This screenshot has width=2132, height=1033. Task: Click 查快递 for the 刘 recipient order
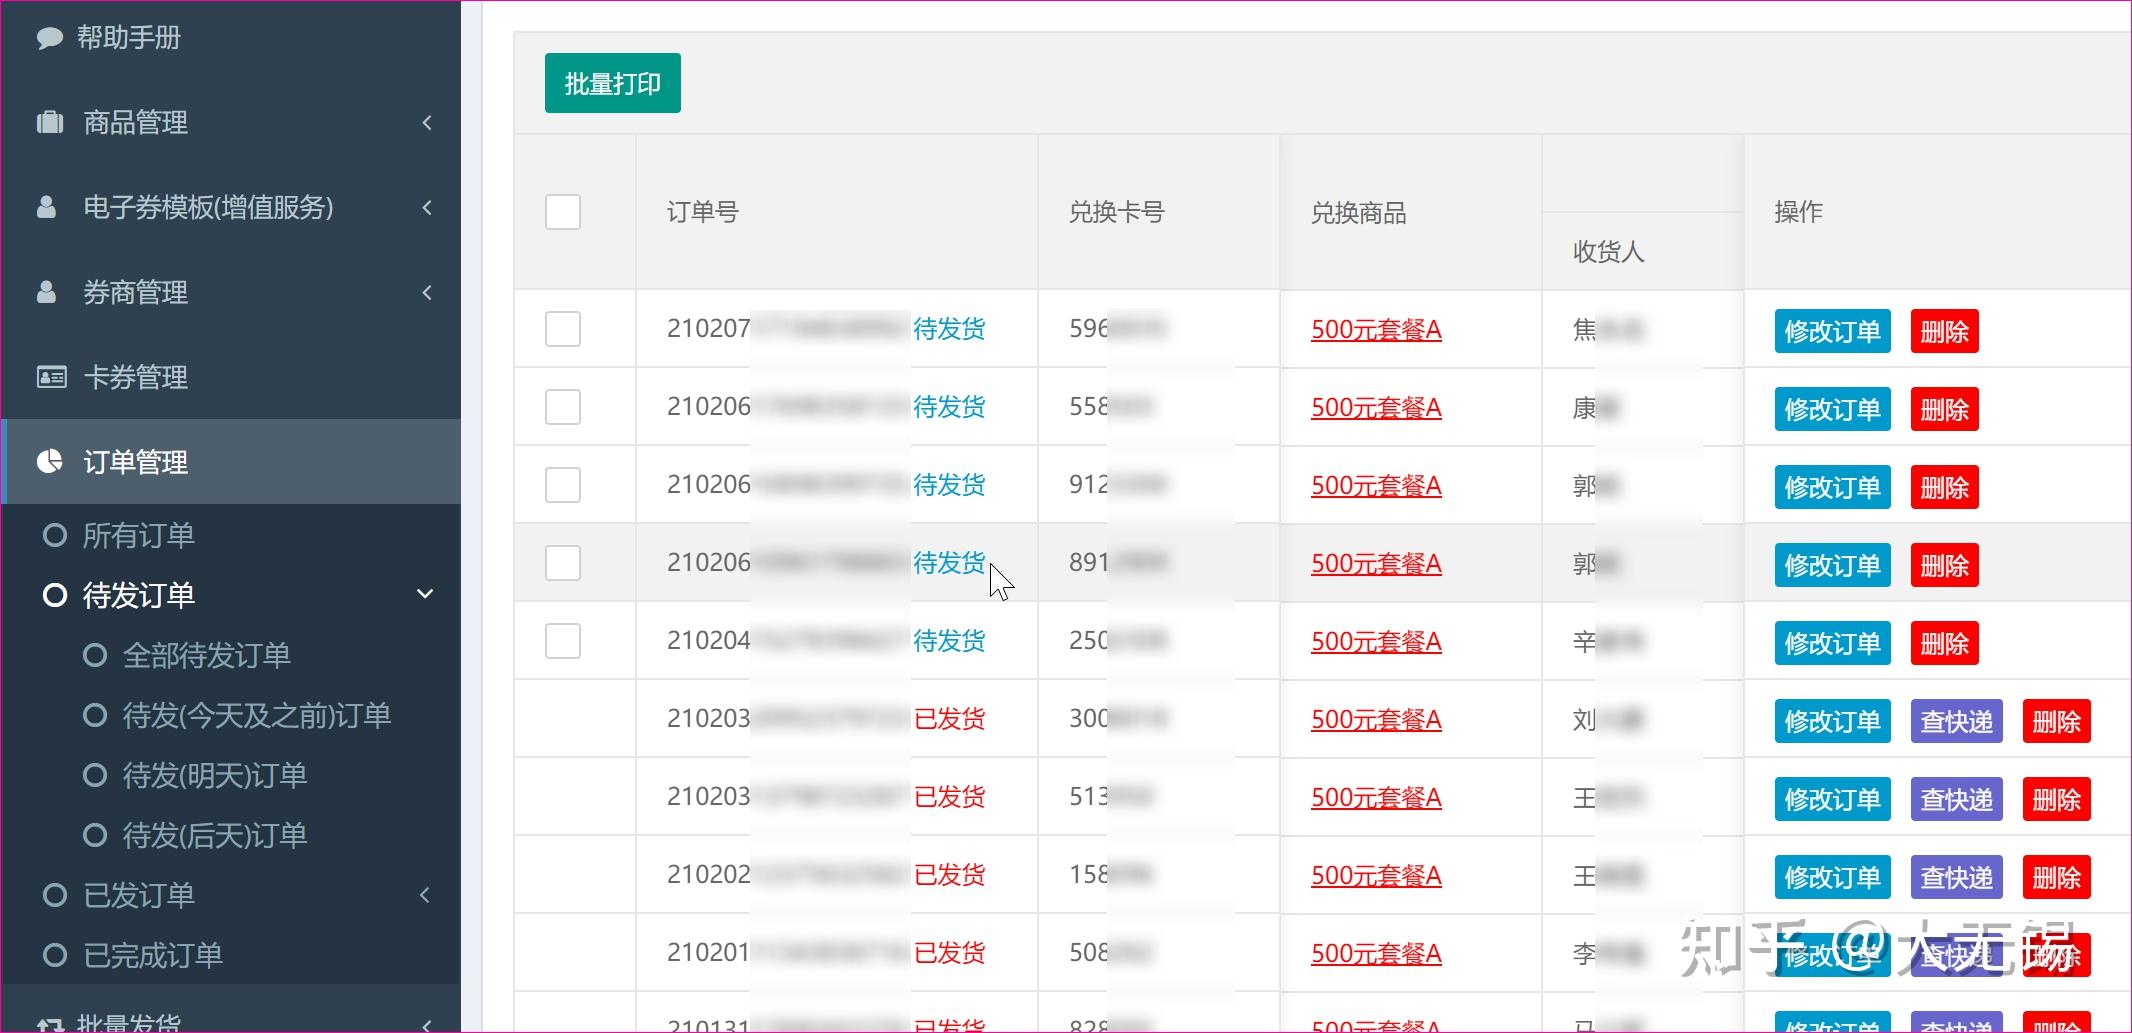(1956, 721)
